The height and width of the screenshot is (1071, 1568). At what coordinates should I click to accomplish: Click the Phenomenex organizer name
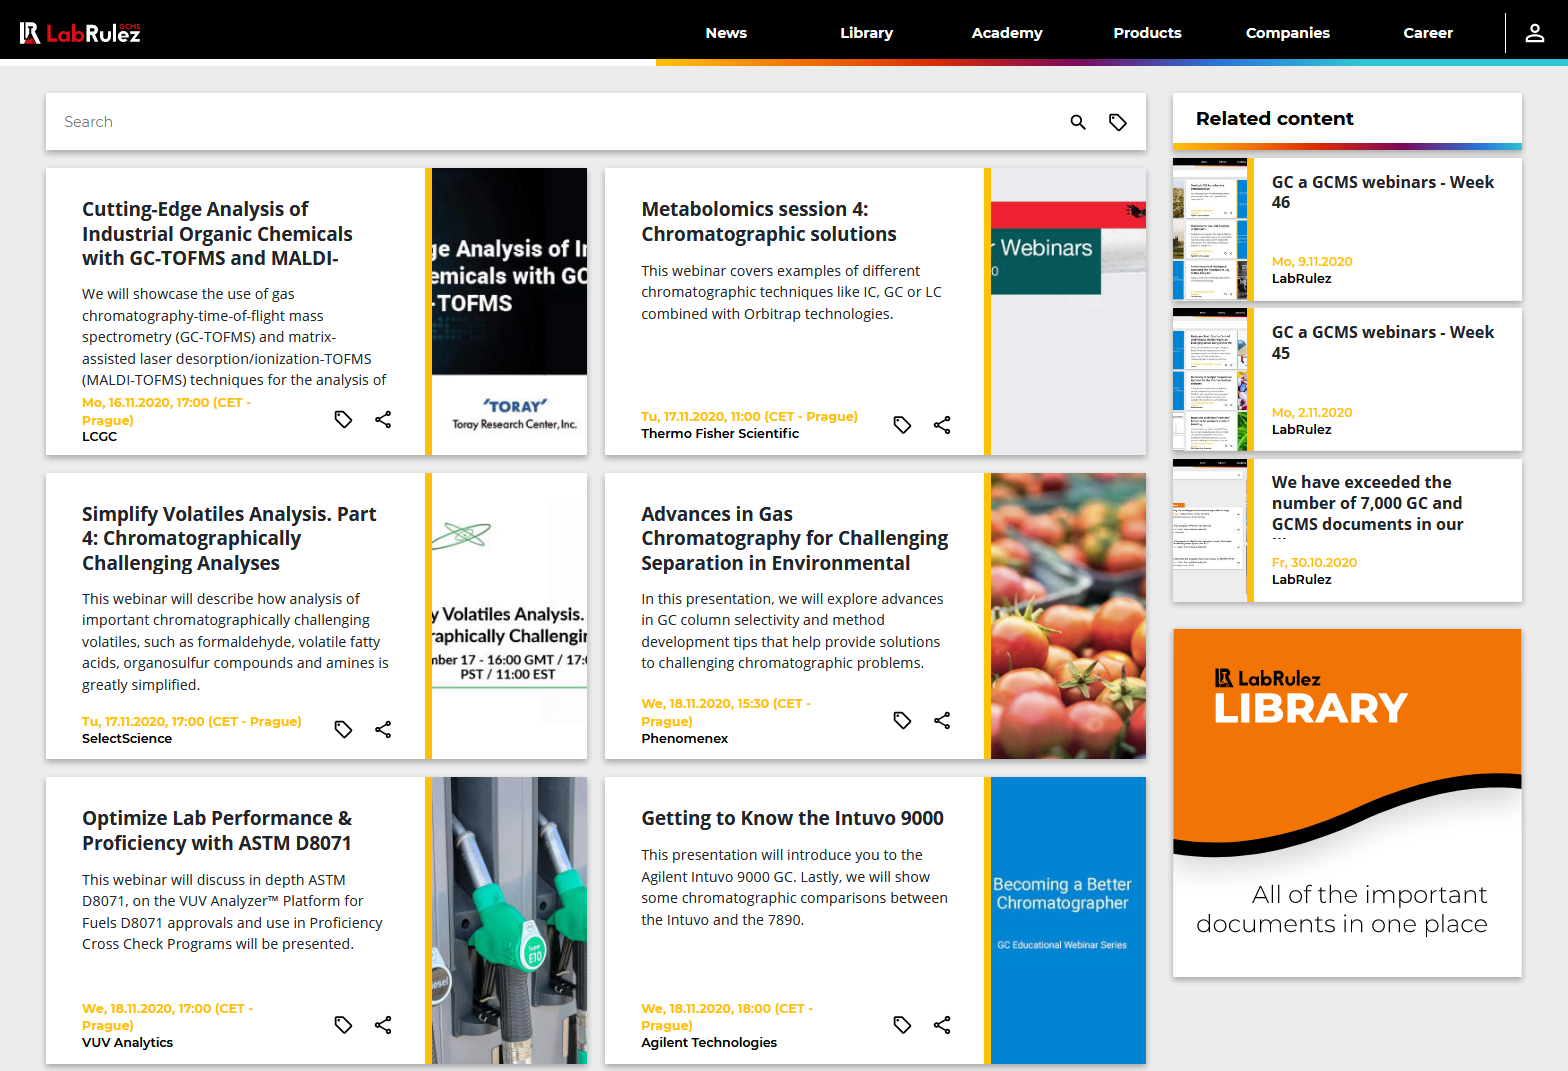coord(685,739)
